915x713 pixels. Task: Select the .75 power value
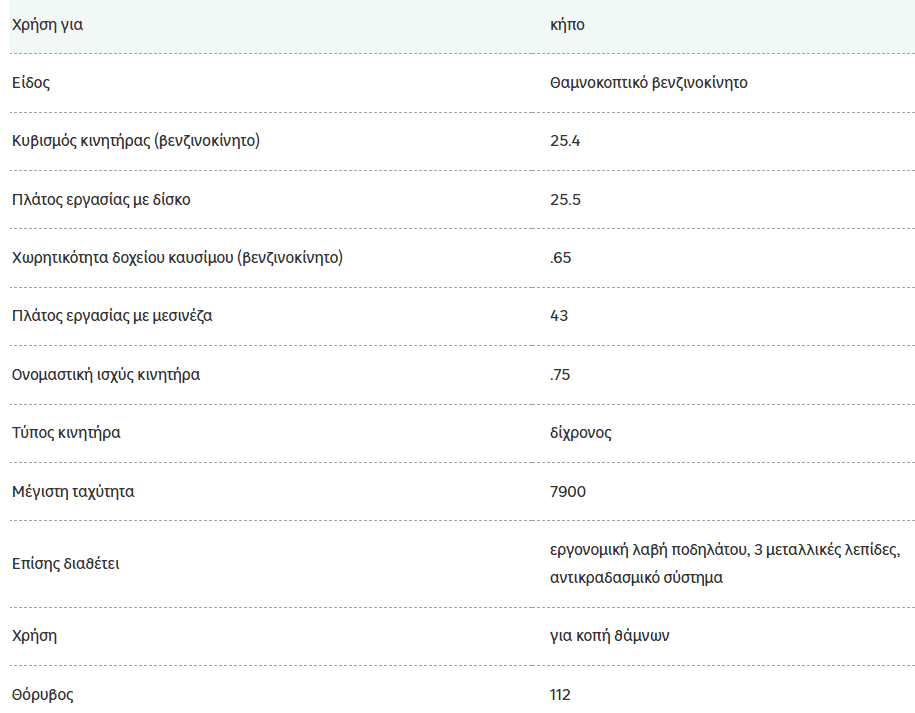(x=560, y=375)
